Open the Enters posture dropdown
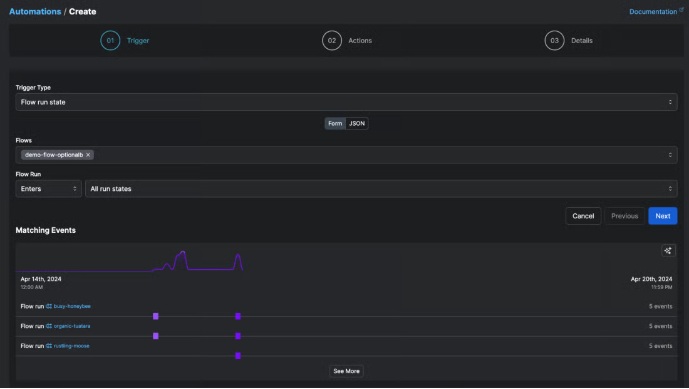This screenshot has width=689, height=389. pyautogui.click(x=48, y=189)
